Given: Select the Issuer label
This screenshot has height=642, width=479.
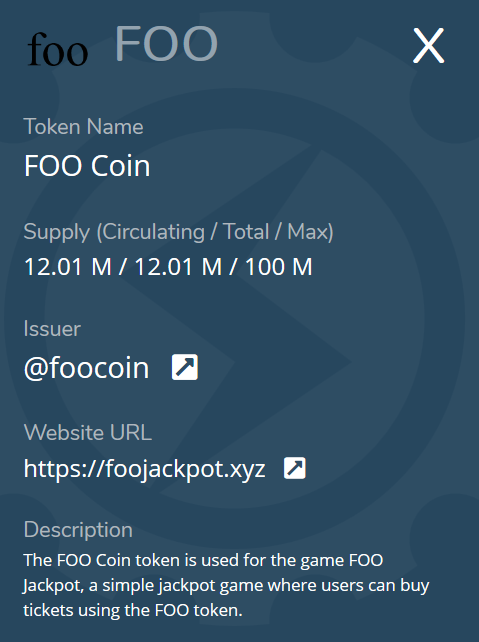Looking at the screenshot, I should point(52,329).
